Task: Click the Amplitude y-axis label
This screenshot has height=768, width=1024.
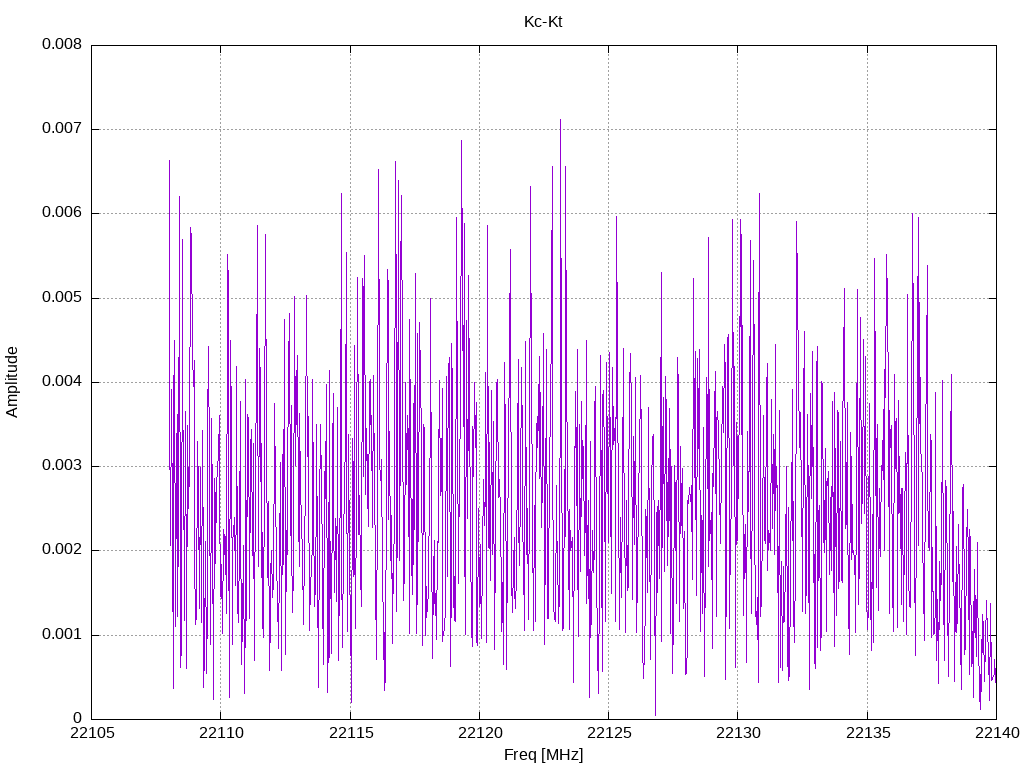Action: 12,382
